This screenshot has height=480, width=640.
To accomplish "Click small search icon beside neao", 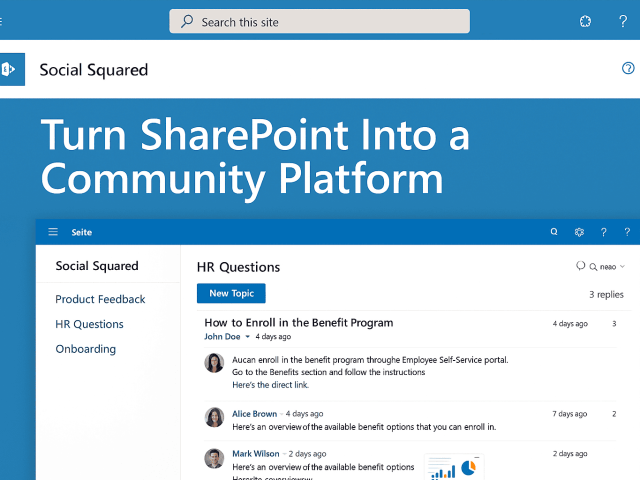I will [x=593, y=267].
